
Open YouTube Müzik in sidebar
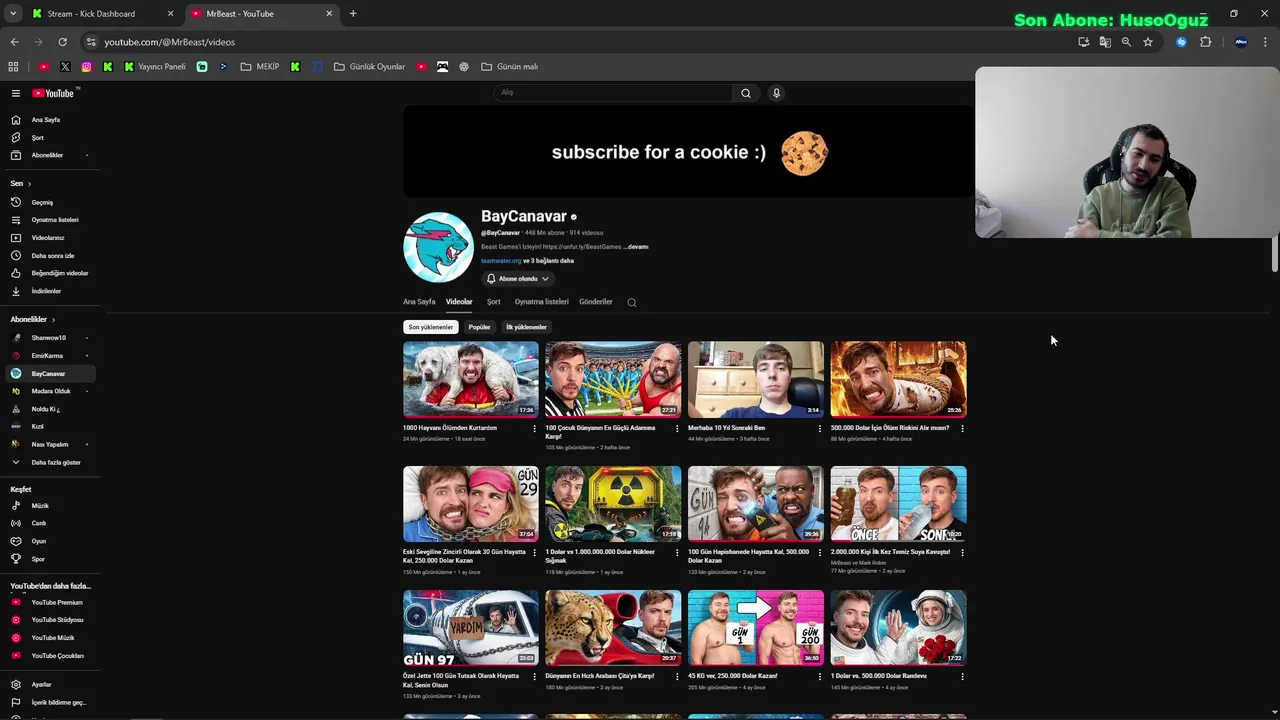(x=50, y=638)
